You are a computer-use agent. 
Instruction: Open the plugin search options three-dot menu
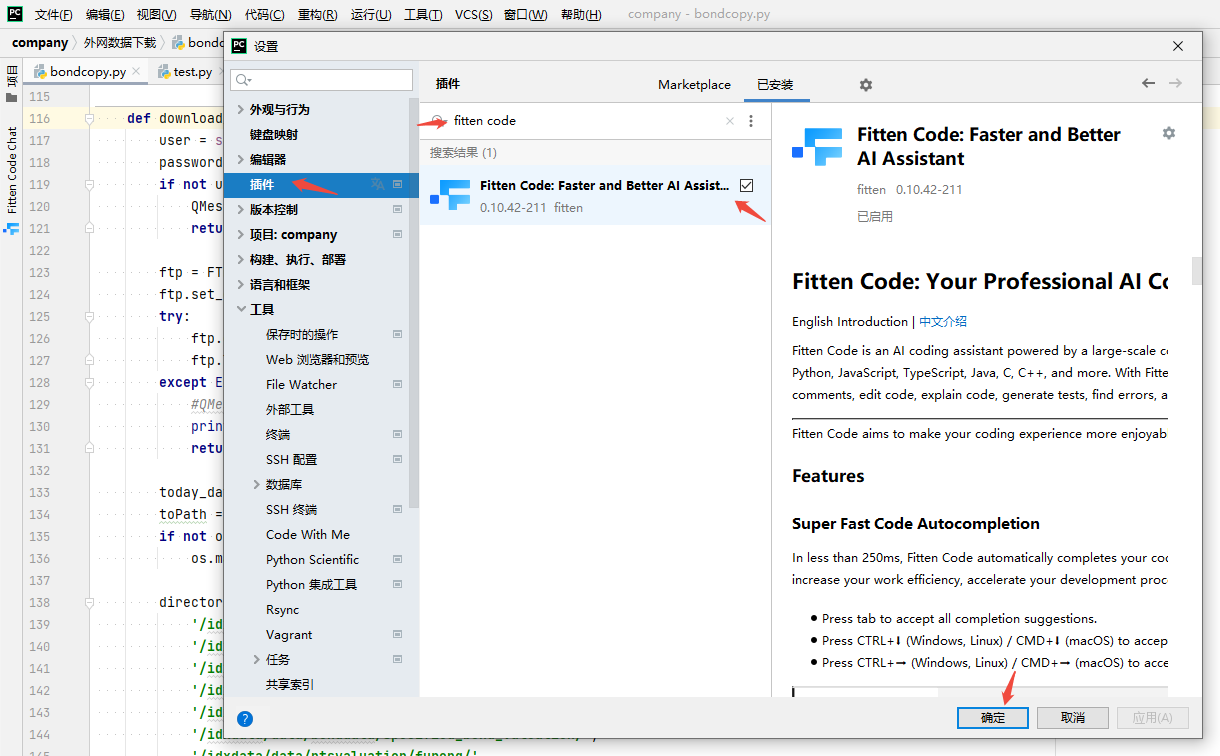(751, 121)
